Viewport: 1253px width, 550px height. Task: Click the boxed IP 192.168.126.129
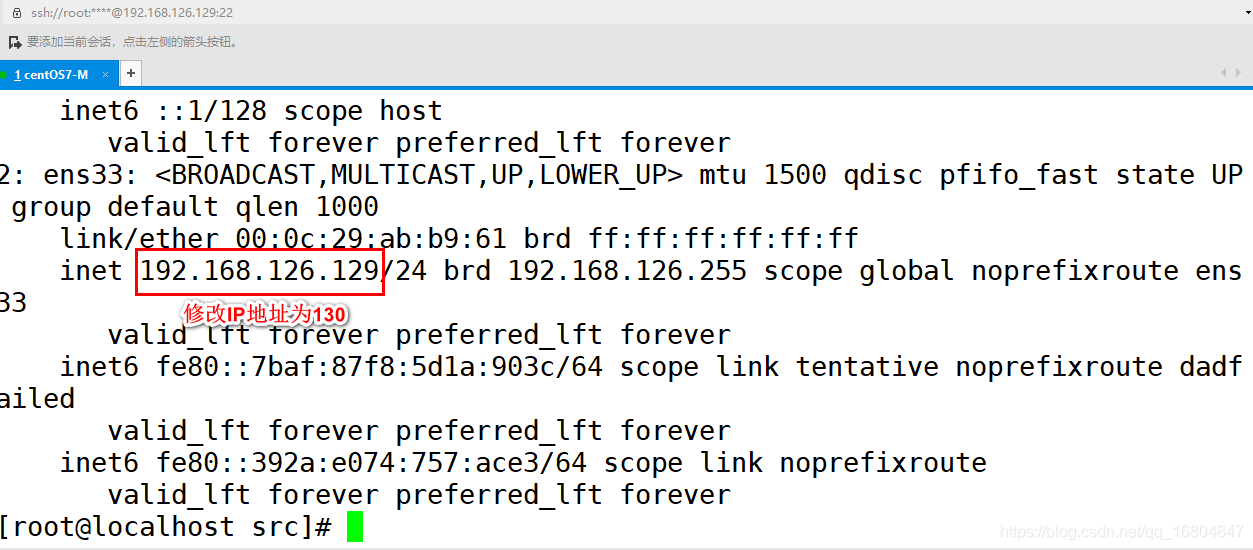tap(260, 271)
